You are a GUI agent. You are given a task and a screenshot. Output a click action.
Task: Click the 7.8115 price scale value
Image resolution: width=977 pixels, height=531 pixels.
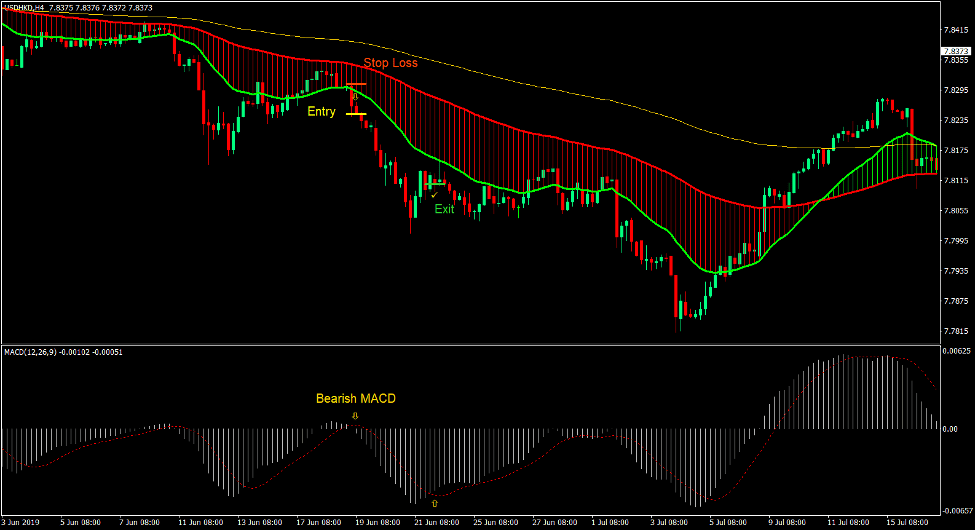click(x=956, y=181)
